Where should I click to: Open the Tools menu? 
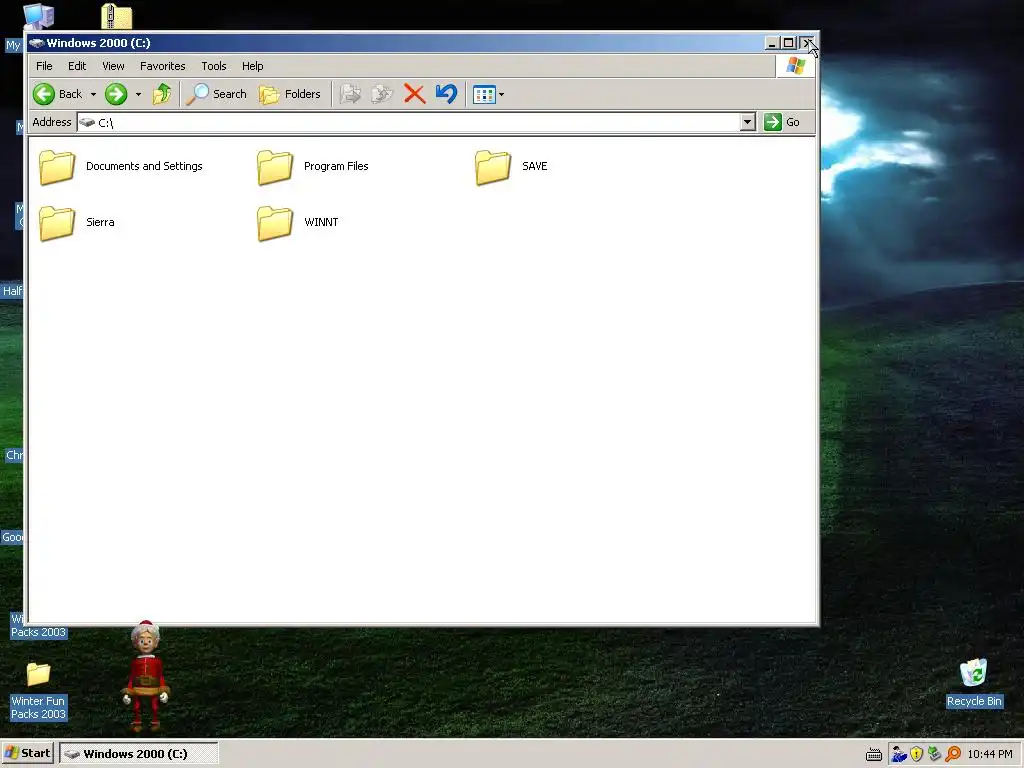tap(214, 66)
